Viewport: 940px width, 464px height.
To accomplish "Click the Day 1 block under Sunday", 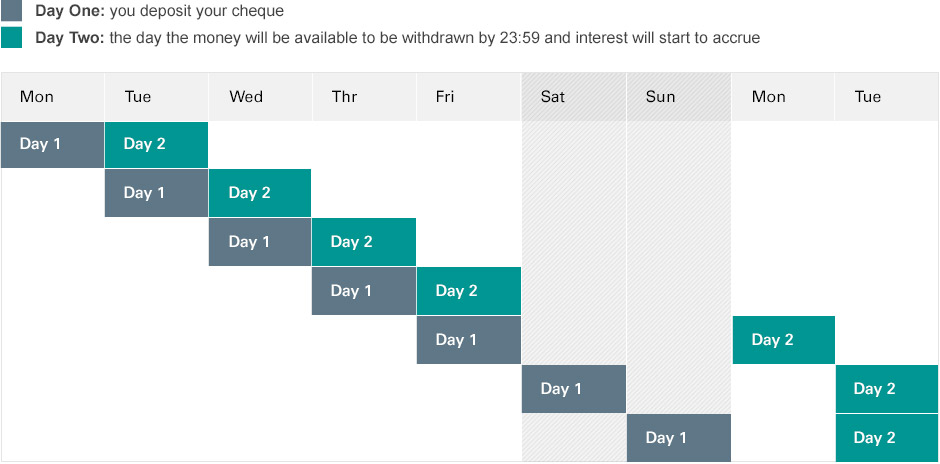I will 679,438.
